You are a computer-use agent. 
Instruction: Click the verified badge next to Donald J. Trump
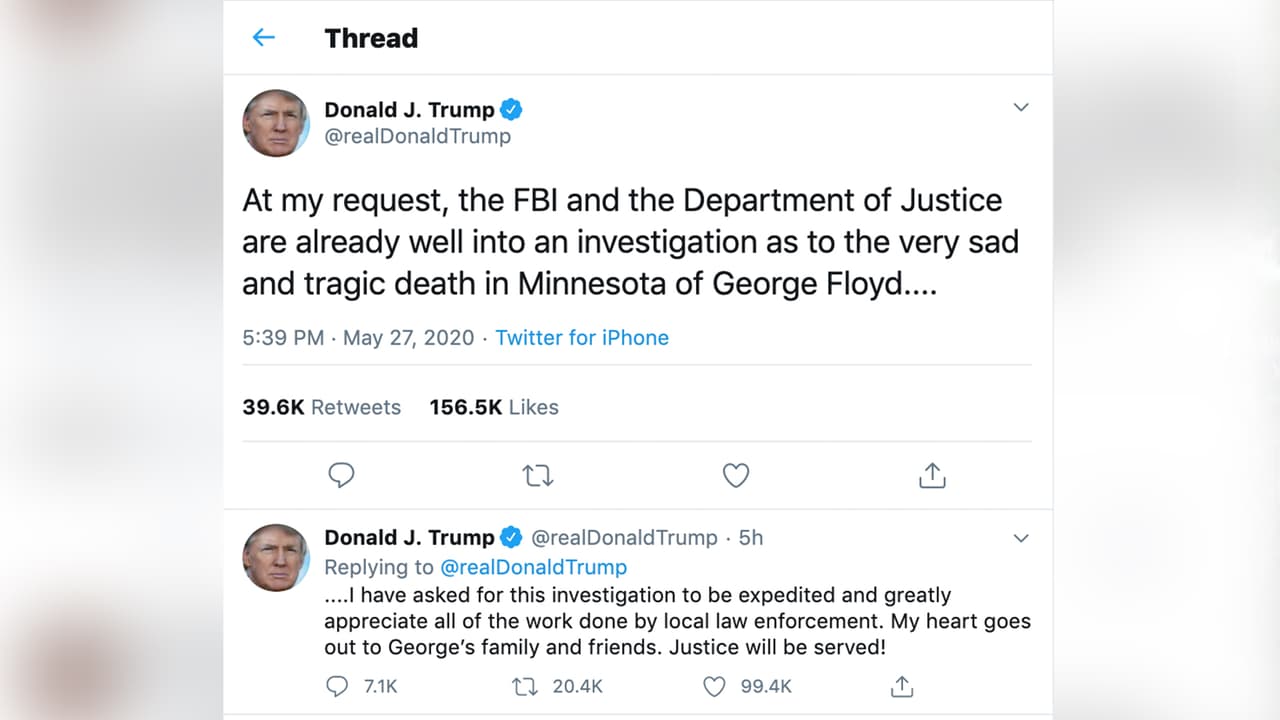510,109
